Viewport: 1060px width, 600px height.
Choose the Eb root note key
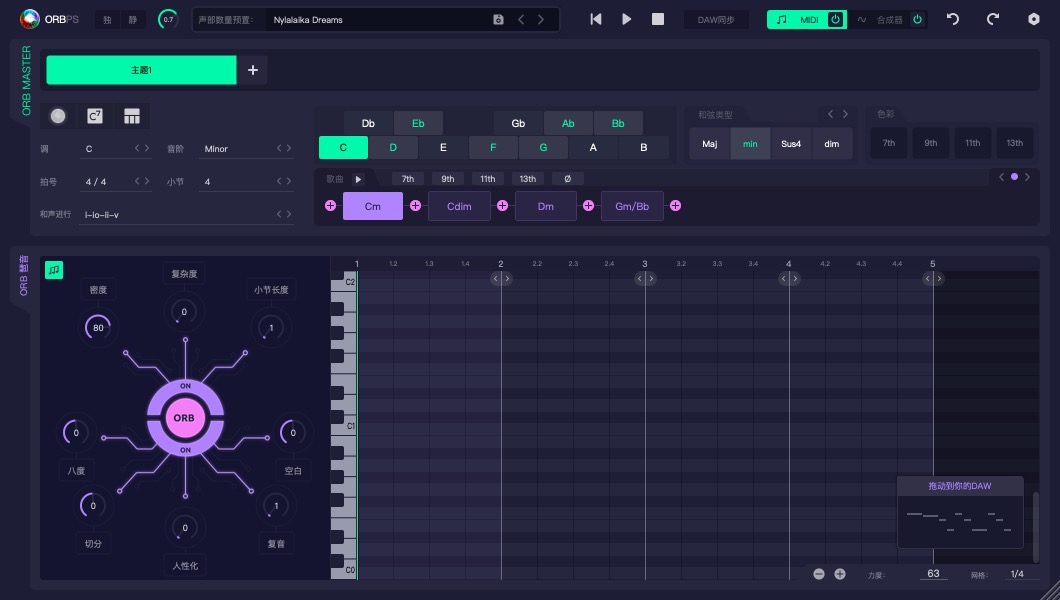[x=418, y=123]
